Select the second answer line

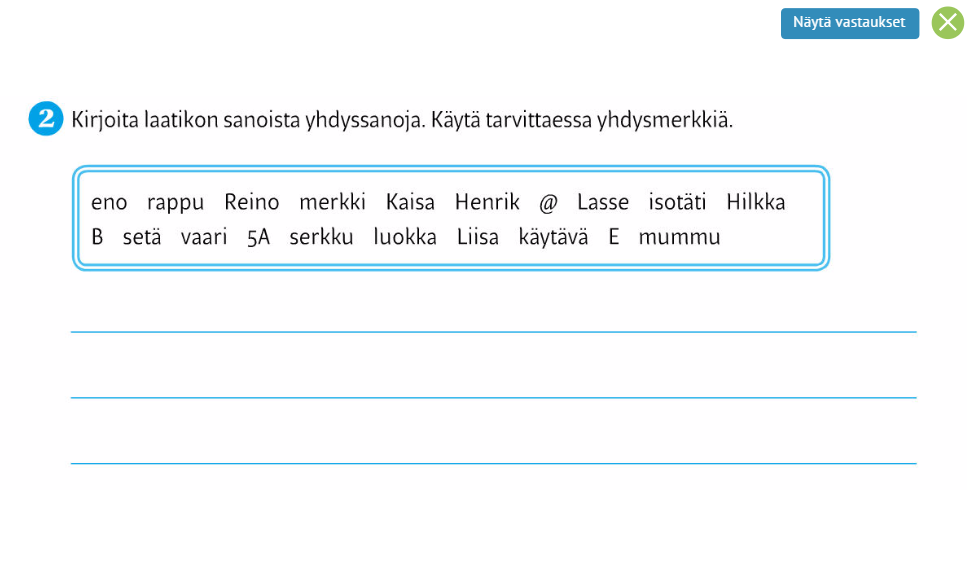[x=493, y=382]
